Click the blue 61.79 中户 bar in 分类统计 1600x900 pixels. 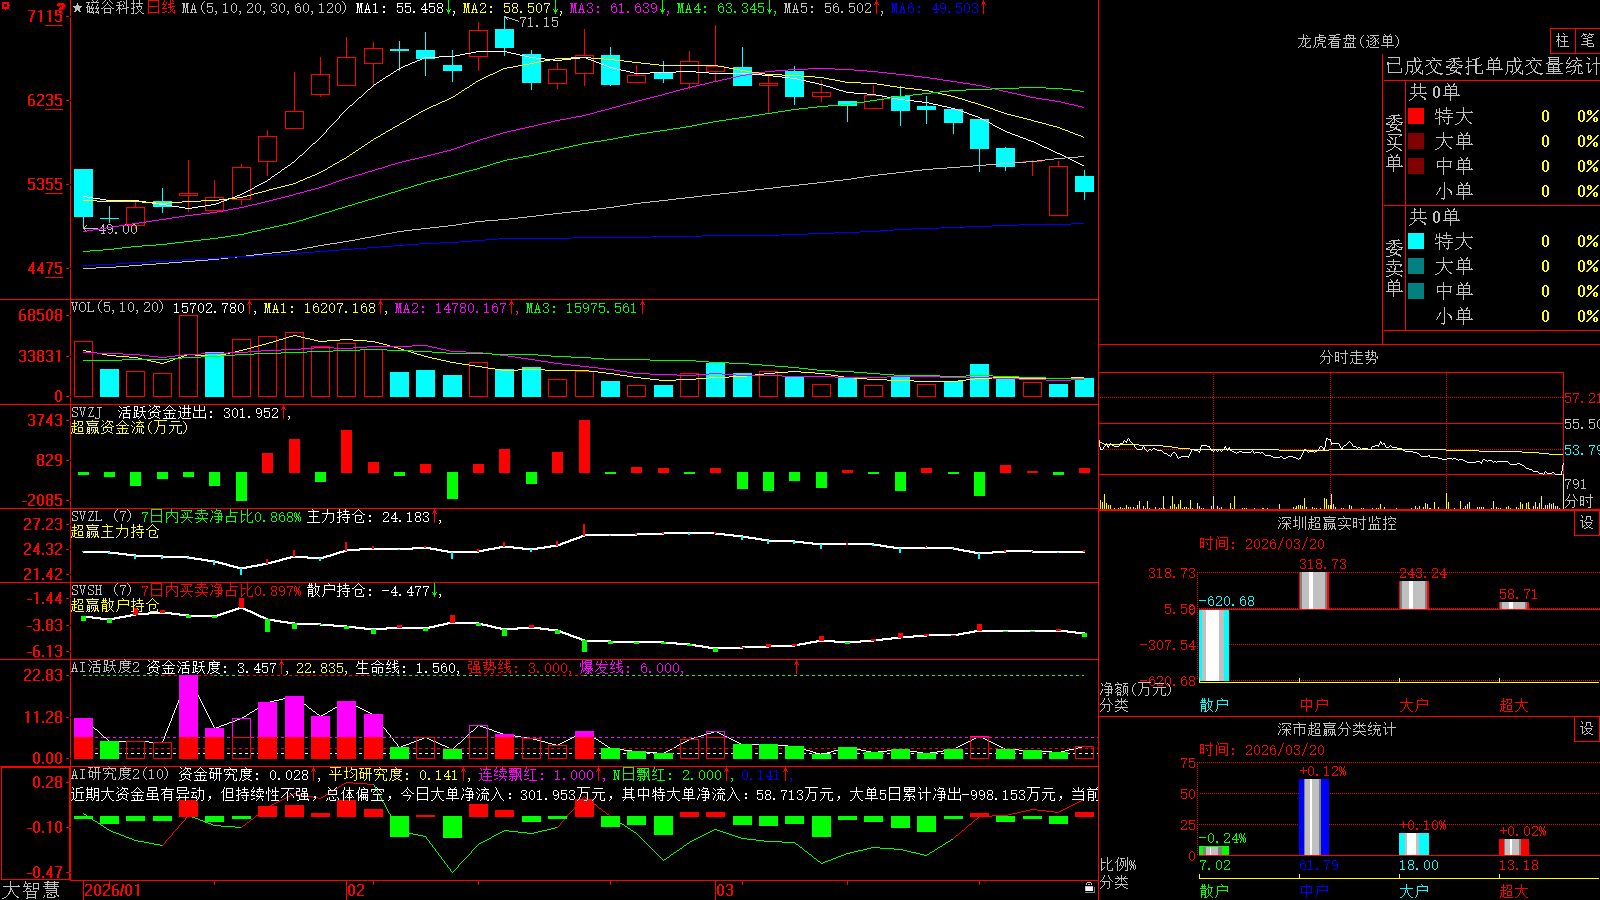[1314, 817]
